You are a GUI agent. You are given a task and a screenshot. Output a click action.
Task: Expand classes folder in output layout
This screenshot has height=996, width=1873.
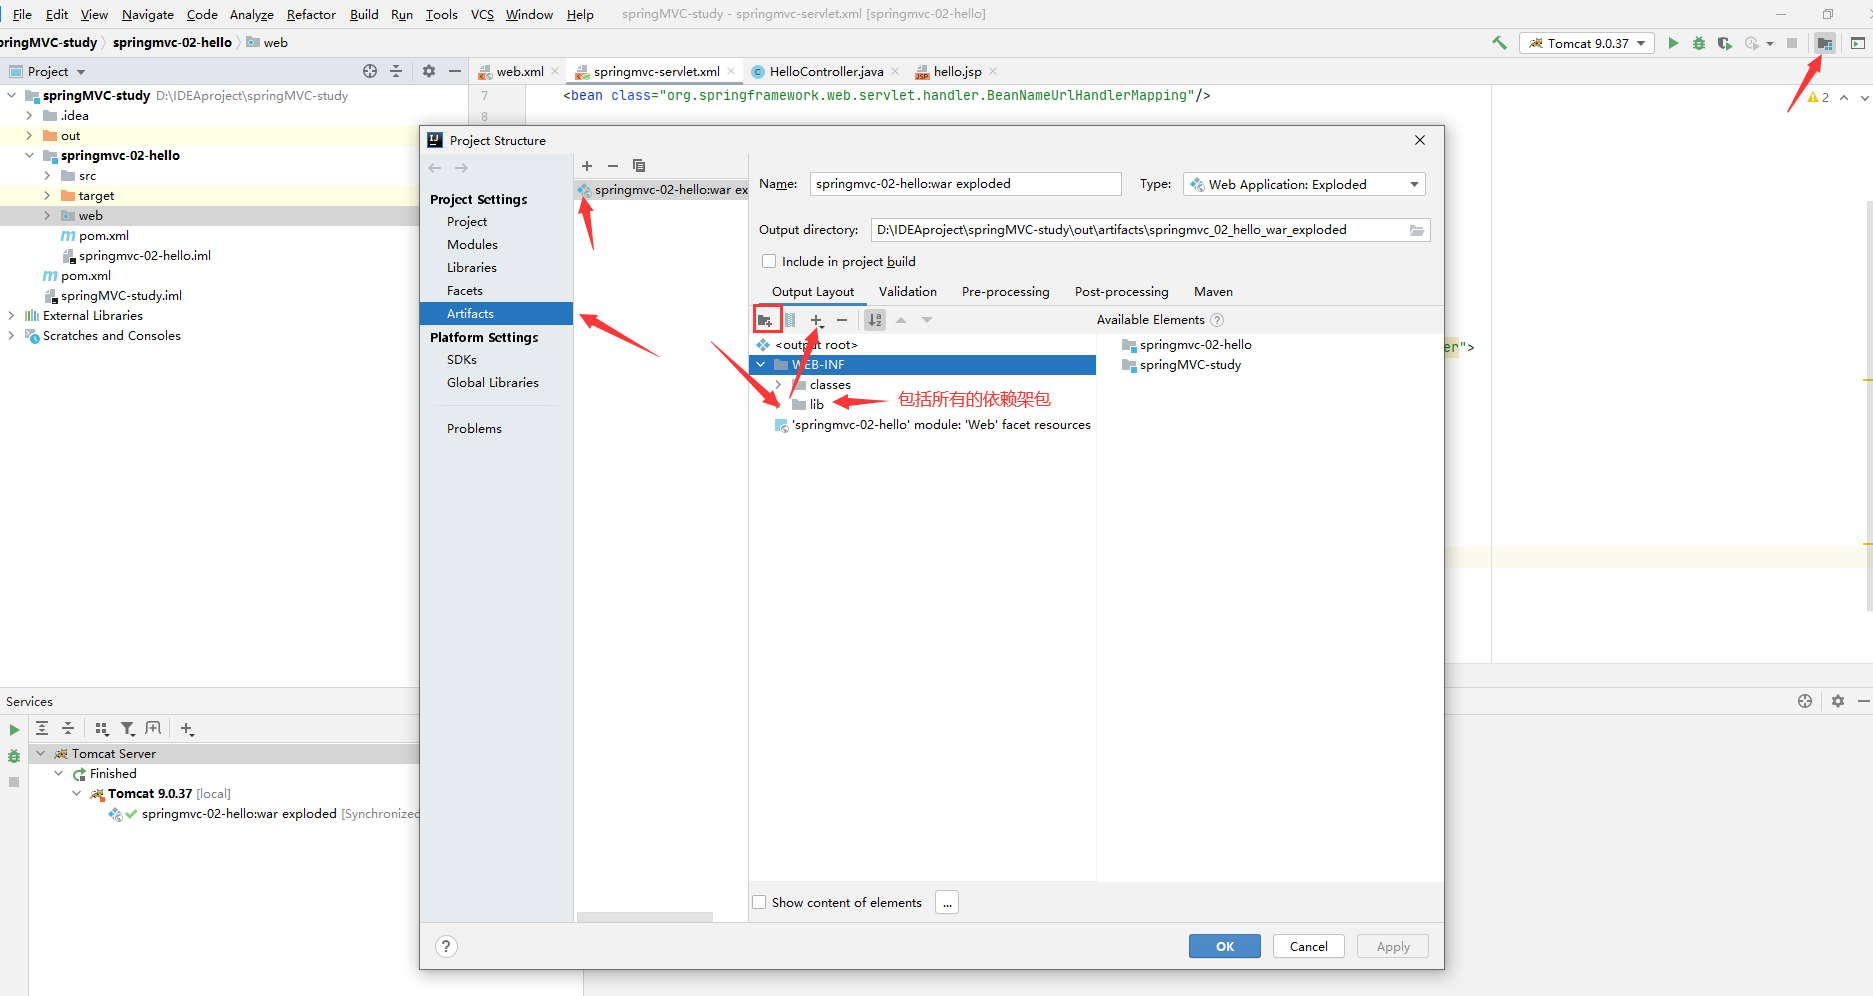pos(779,385)
